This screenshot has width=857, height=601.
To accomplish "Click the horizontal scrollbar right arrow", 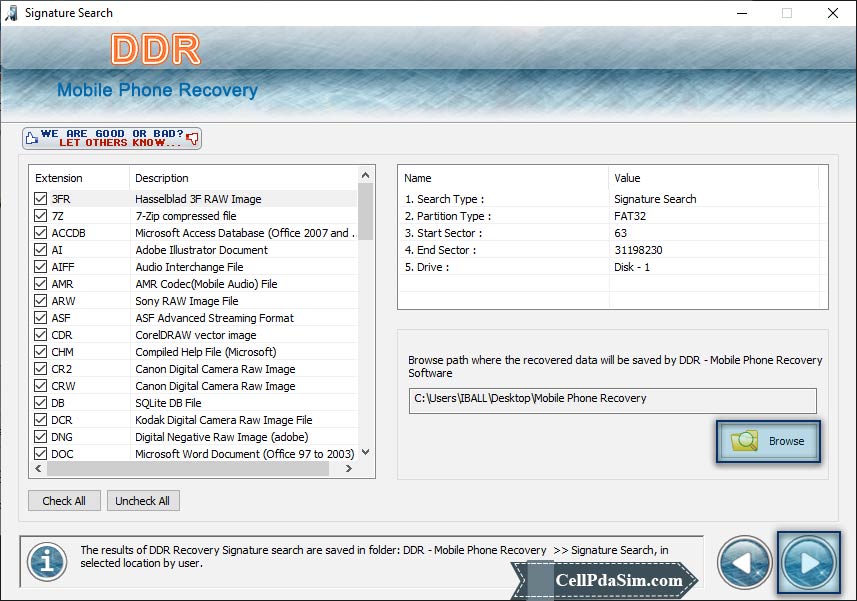I will [x=349, y=468].
